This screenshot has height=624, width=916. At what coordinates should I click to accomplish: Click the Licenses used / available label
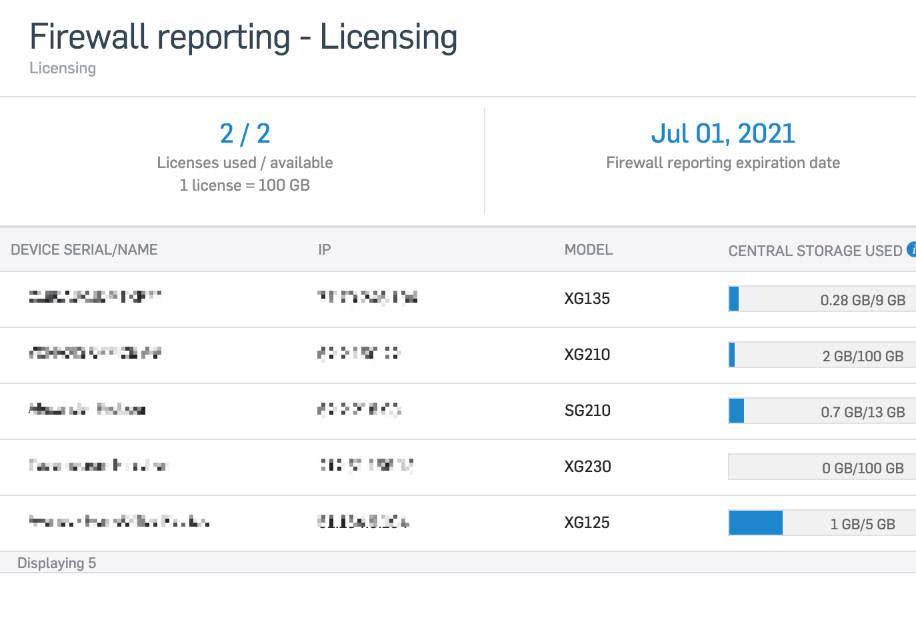pos(245,162)
